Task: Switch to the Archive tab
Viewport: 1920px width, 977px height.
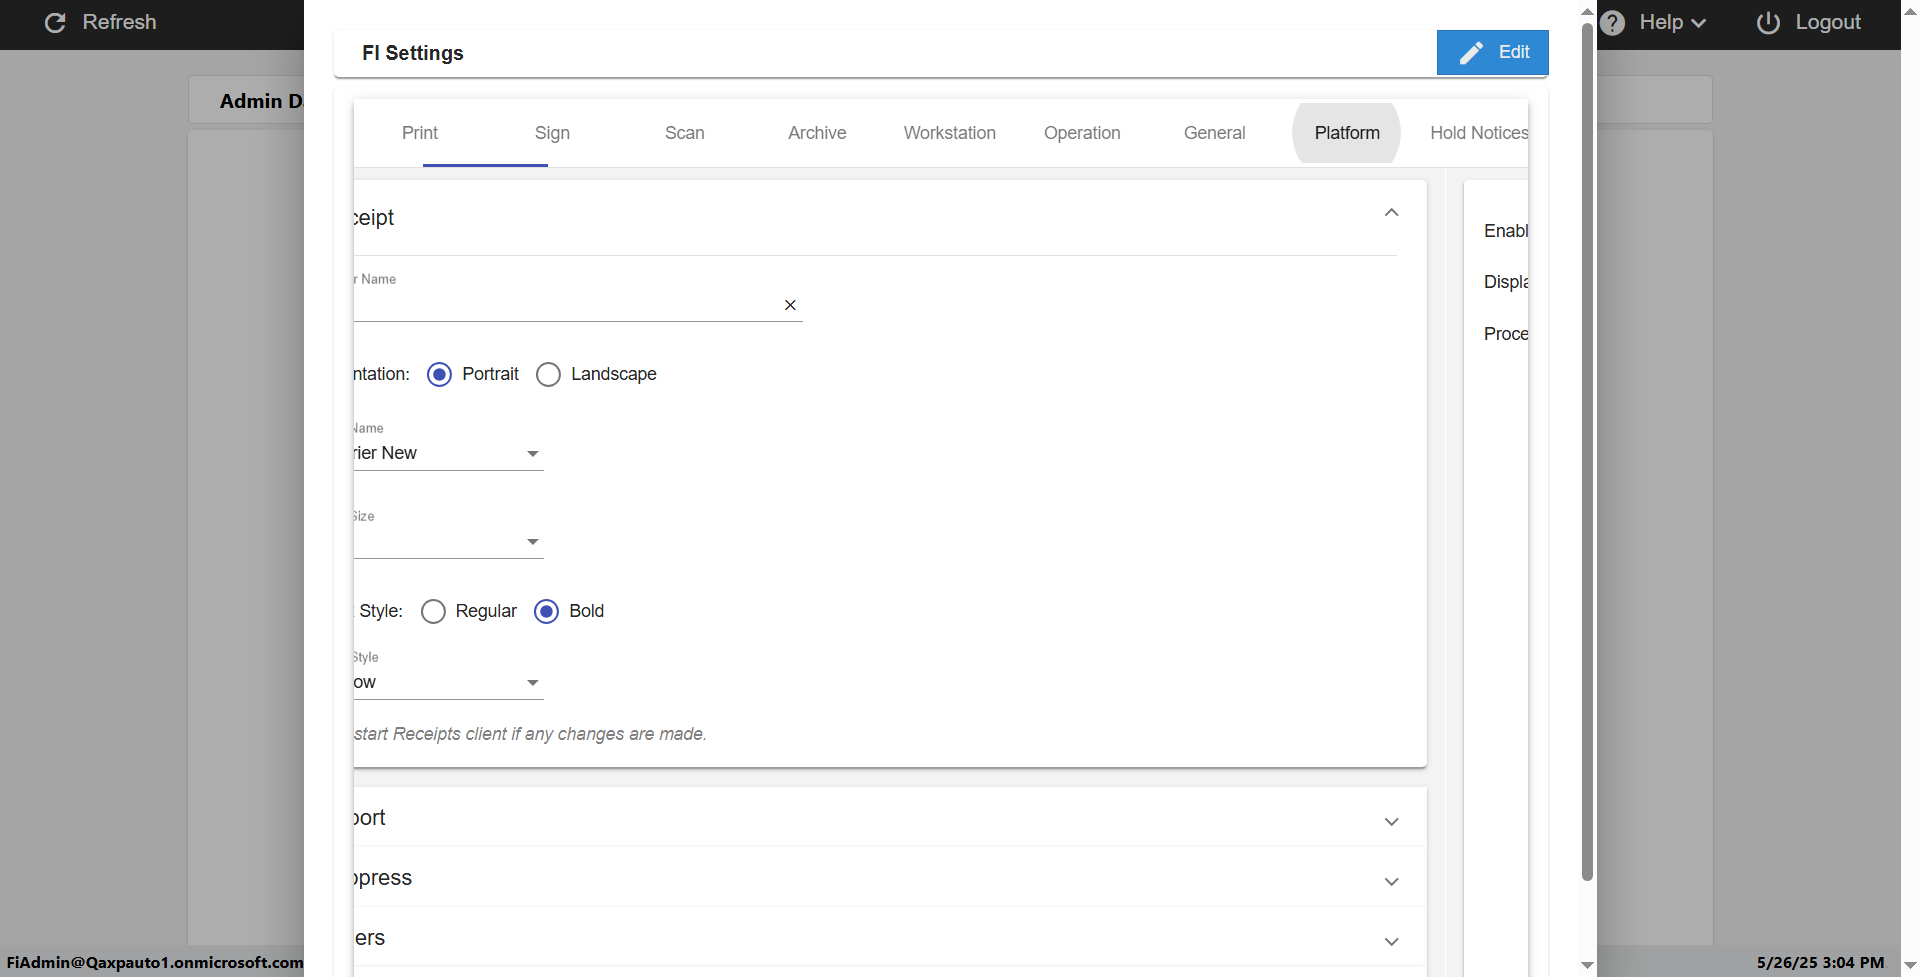Action: tap(817, 133)
